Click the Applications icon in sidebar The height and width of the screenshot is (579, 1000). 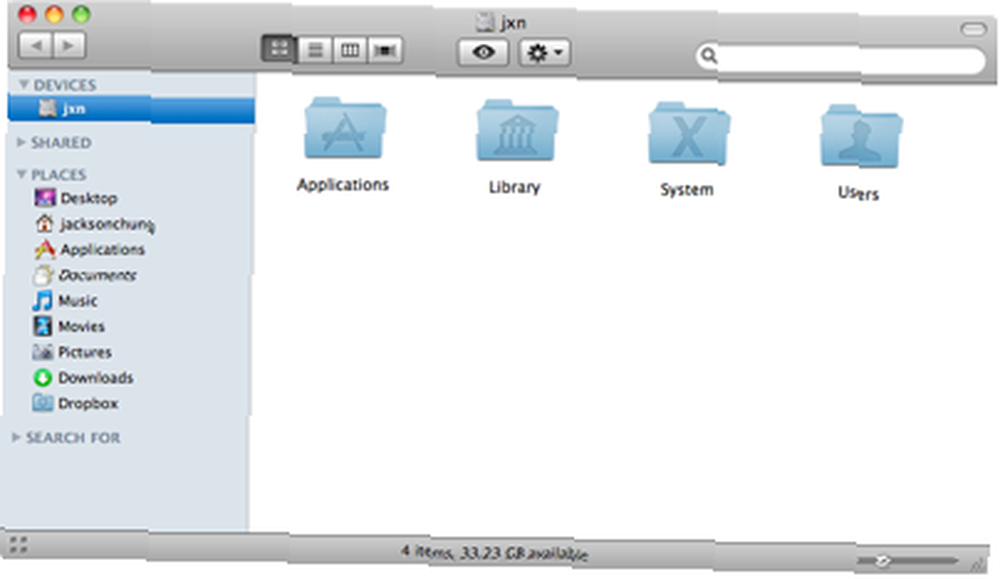point(44,249)
